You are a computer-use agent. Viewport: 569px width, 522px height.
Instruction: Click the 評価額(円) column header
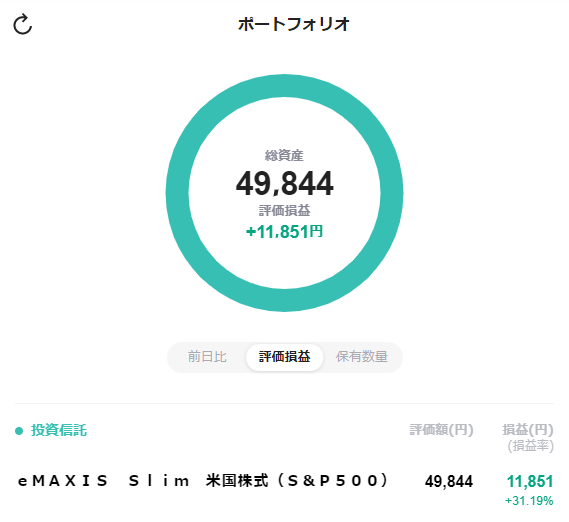click(x=441, y=430)
